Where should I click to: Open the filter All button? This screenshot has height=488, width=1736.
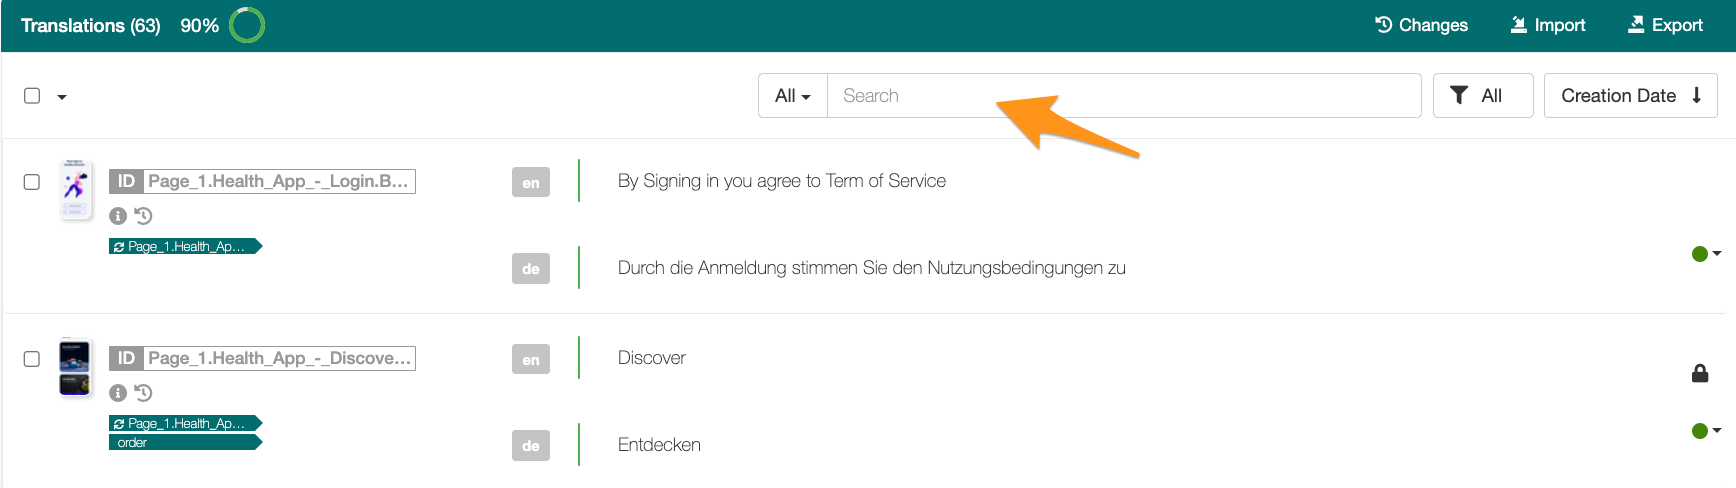click(1483, 96)
